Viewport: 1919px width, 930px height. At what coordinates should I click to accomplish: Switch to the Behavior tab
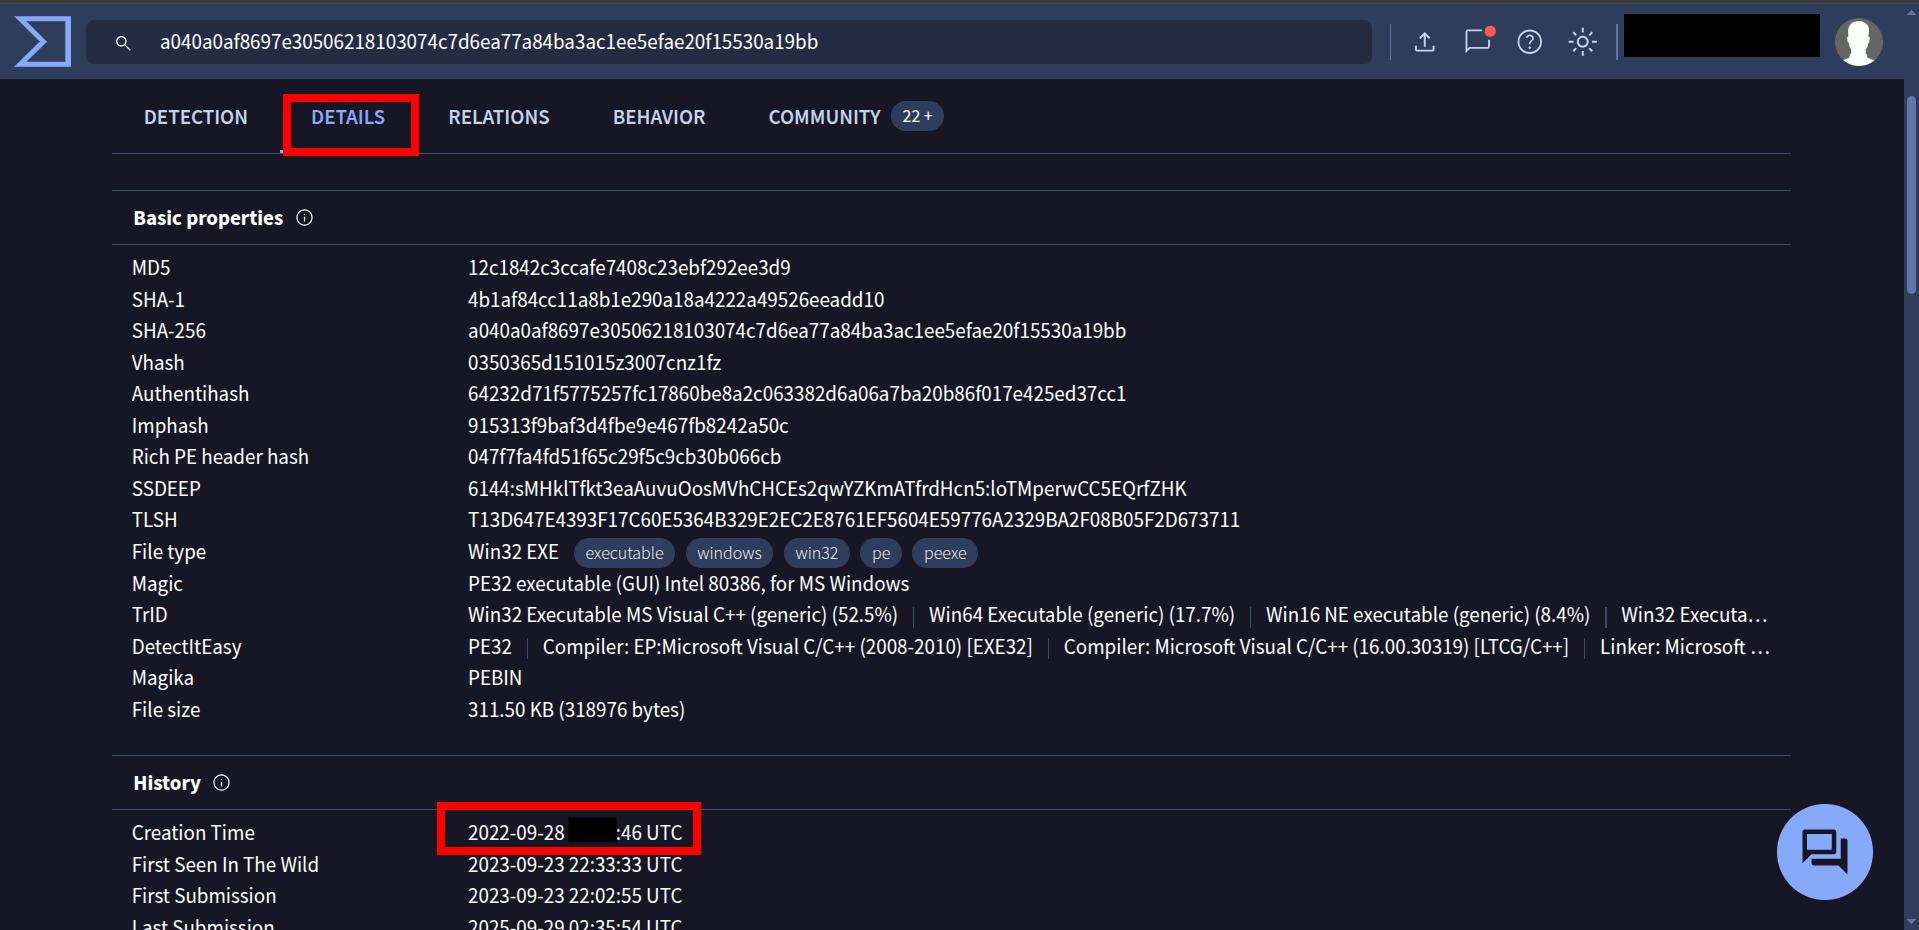click(659, 118)
